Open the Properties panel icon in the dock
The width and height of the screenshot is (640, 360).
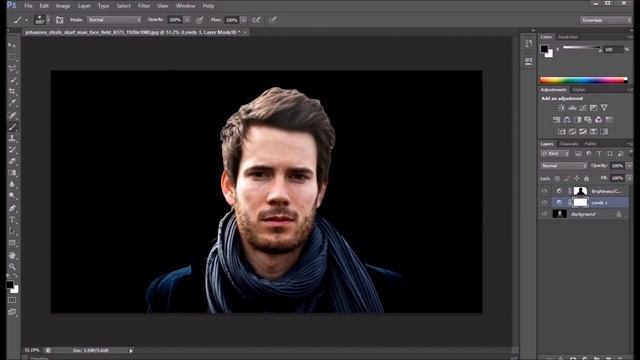pyautogui.click(x=529, y=61)
